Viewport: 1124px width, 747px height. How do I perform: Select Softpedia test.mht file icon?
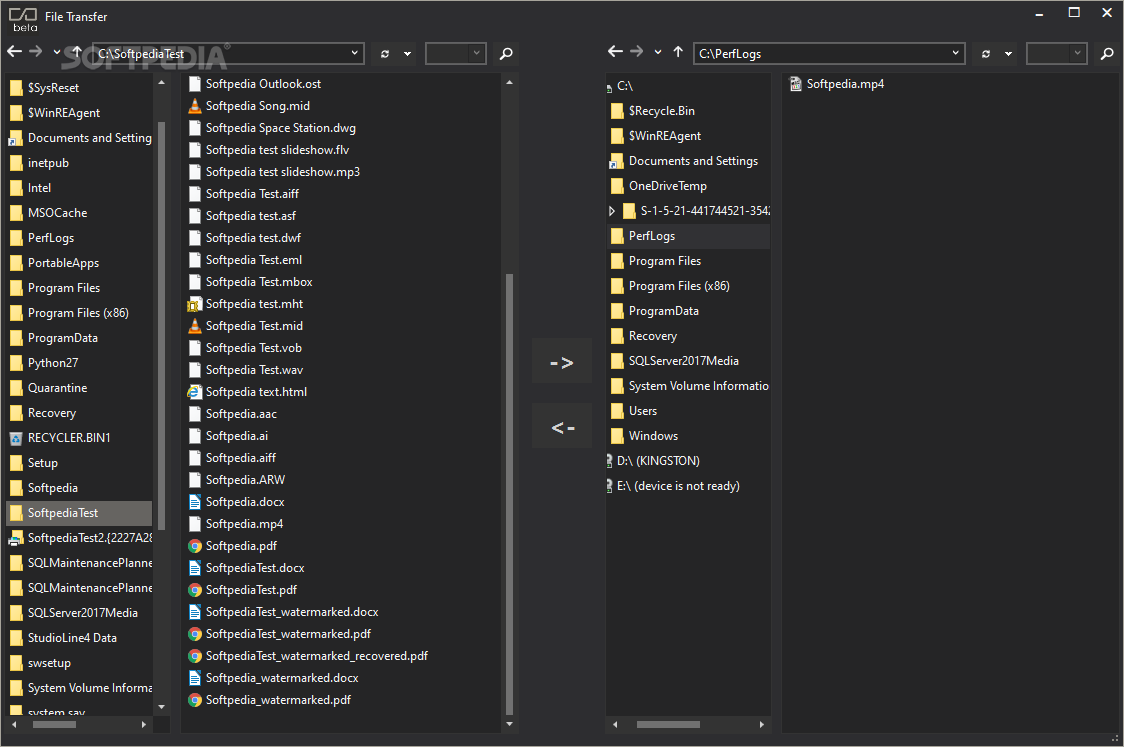point(194,305)
